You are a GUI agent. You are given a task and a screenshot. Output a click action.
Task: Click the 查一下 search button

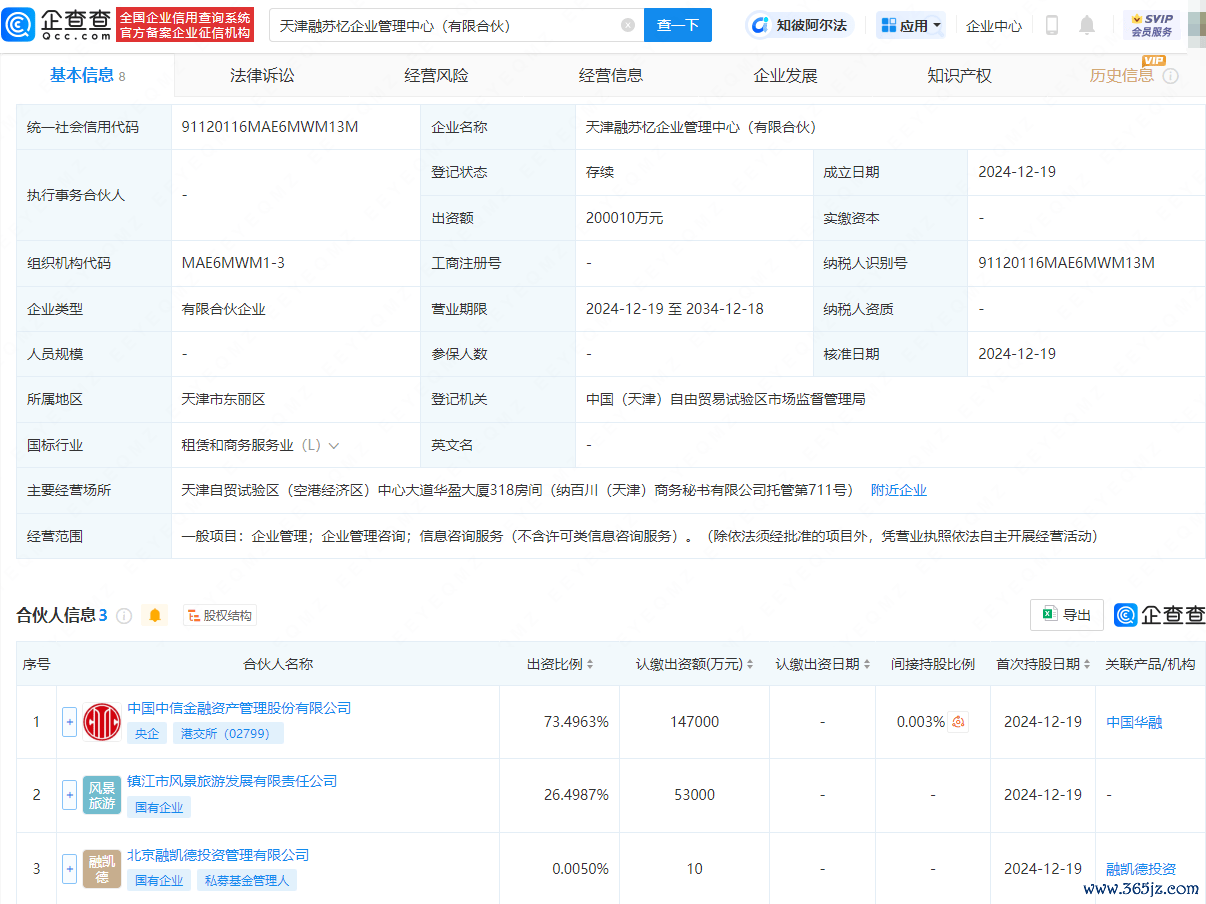click(x=678, y=25)
